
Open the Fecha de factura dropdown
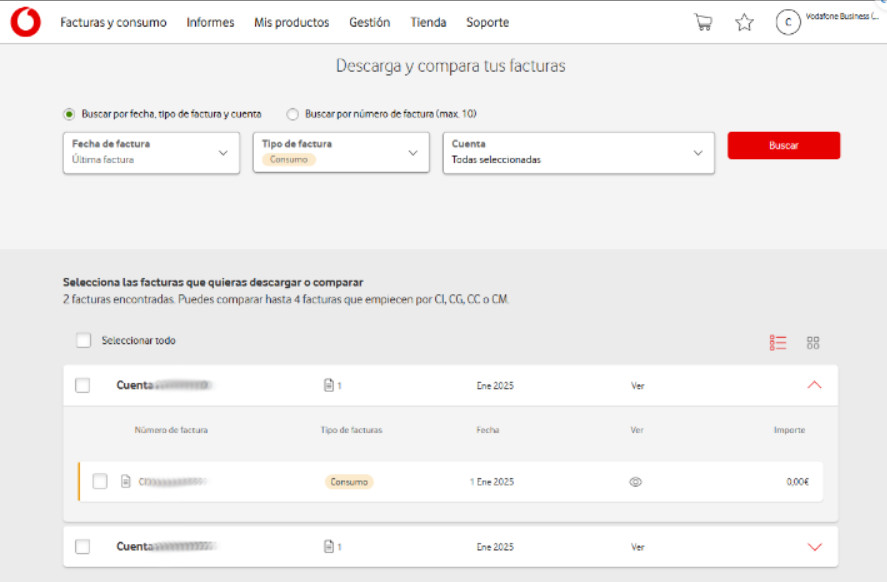click(x=151, y=152)
